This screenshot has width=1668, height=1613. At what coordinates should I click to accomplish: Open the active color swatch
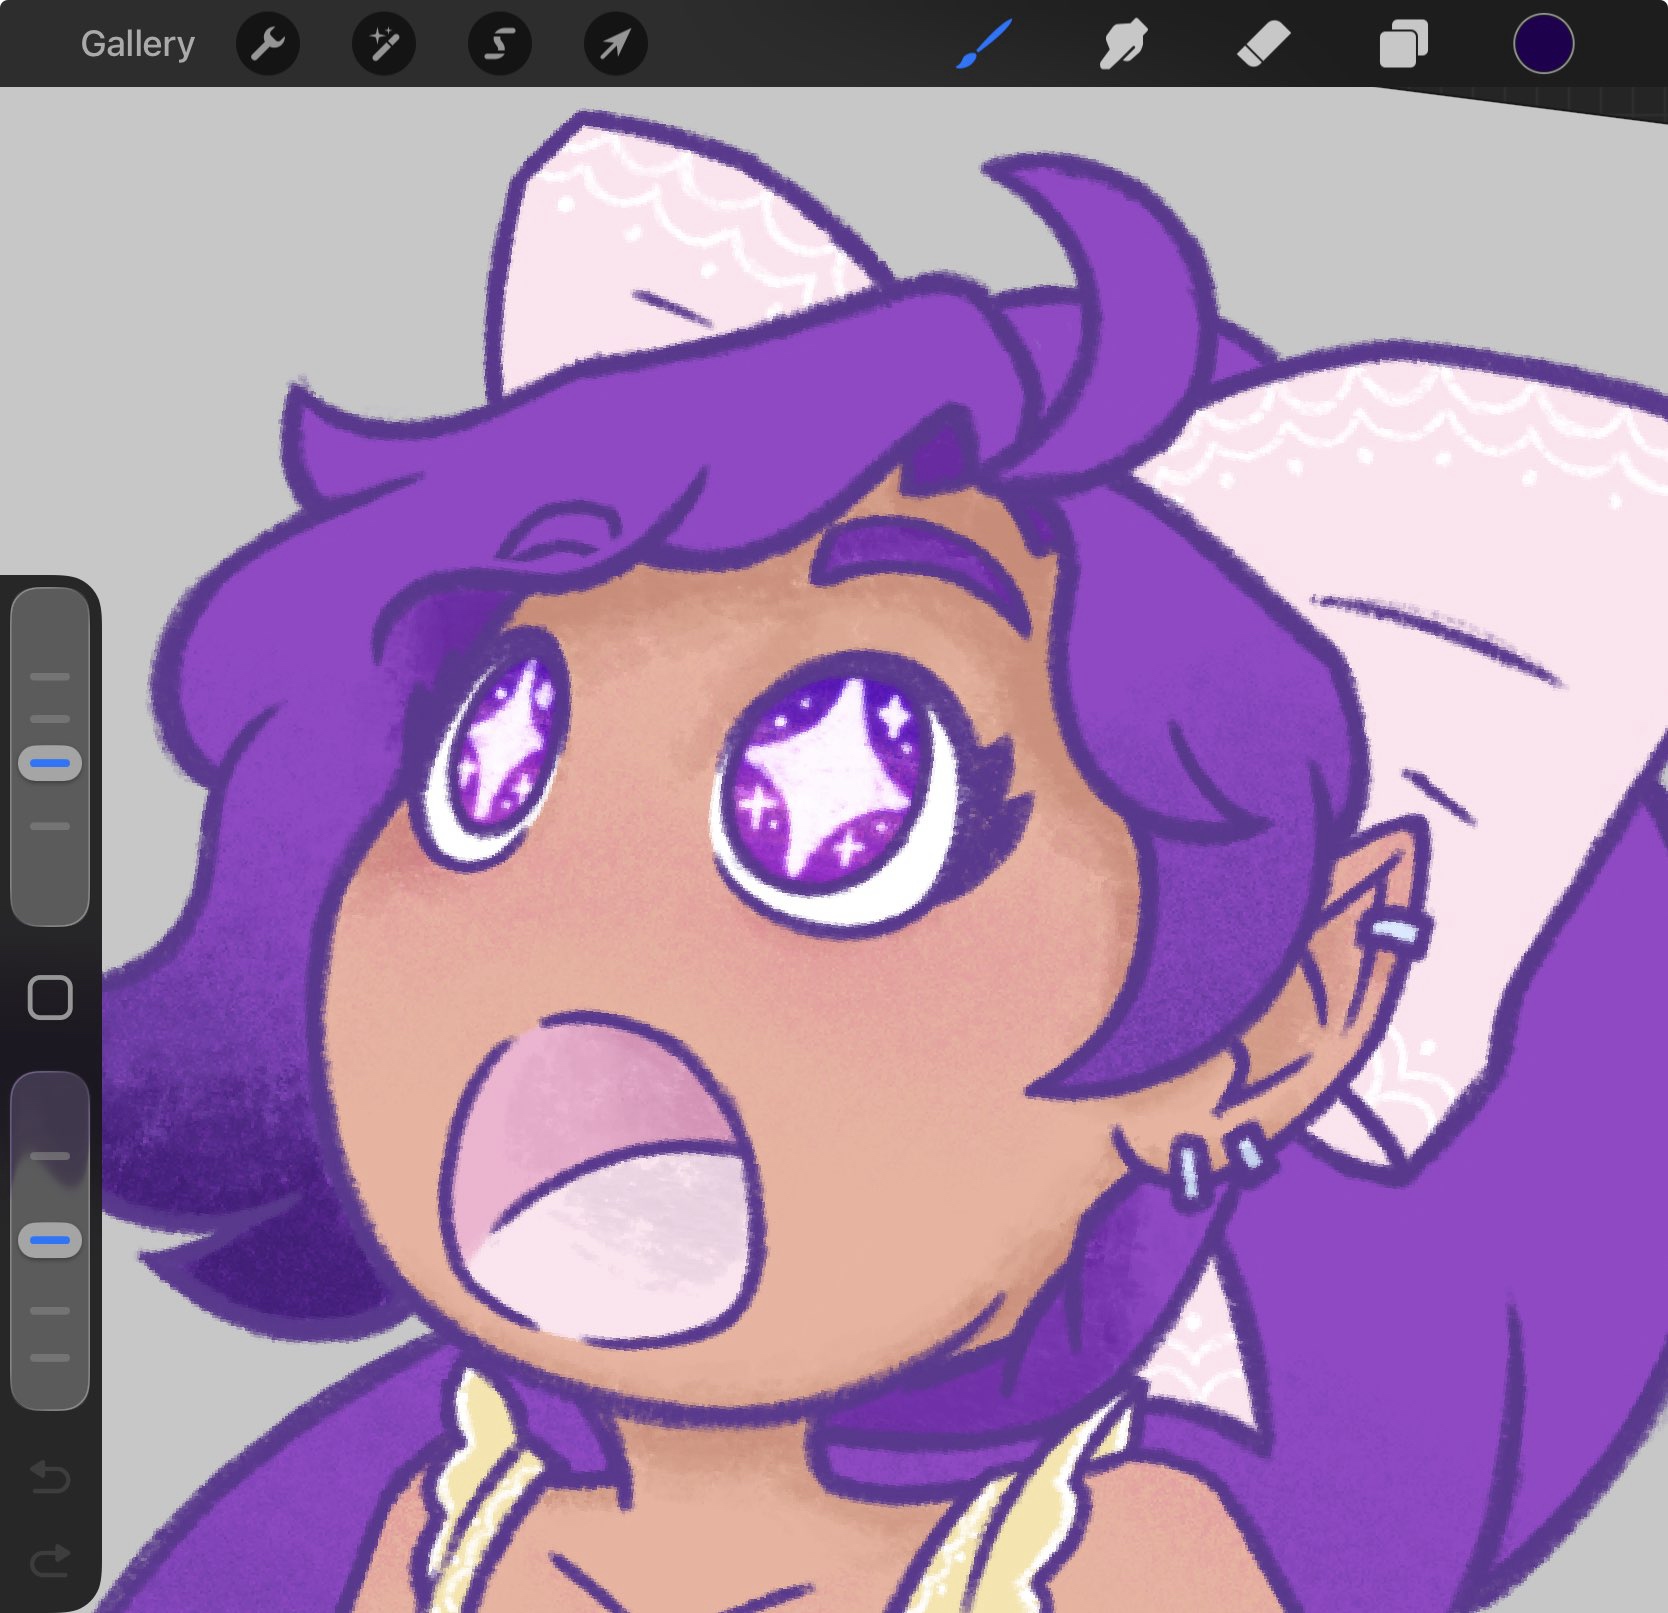(x=1543, y=44)
